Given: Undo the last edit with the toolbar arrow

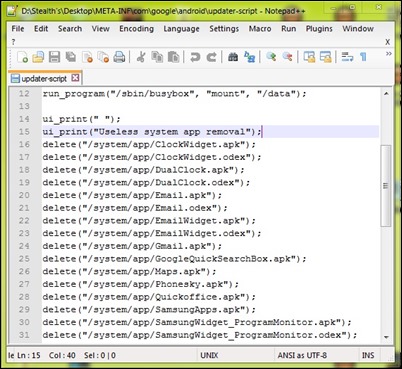Looking at the screenshot, I should tap(195, 57).
